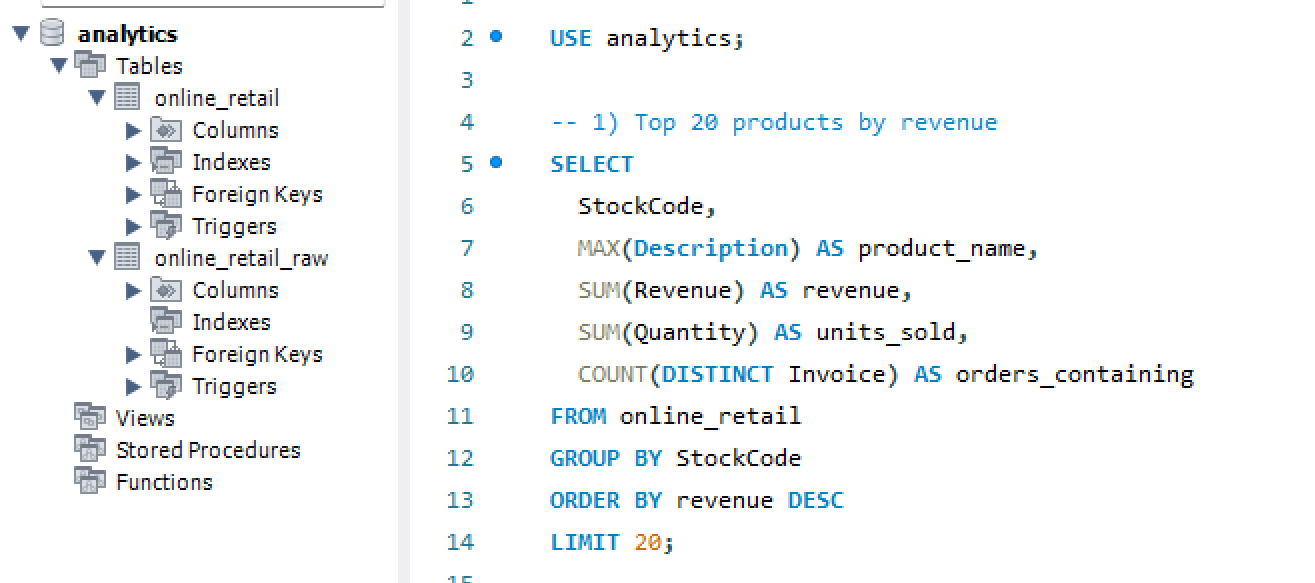Image resolution: width=1315 pixels, height=583 pixels.
Task: Click the Tables folder icon
Action: pos(90,66)
